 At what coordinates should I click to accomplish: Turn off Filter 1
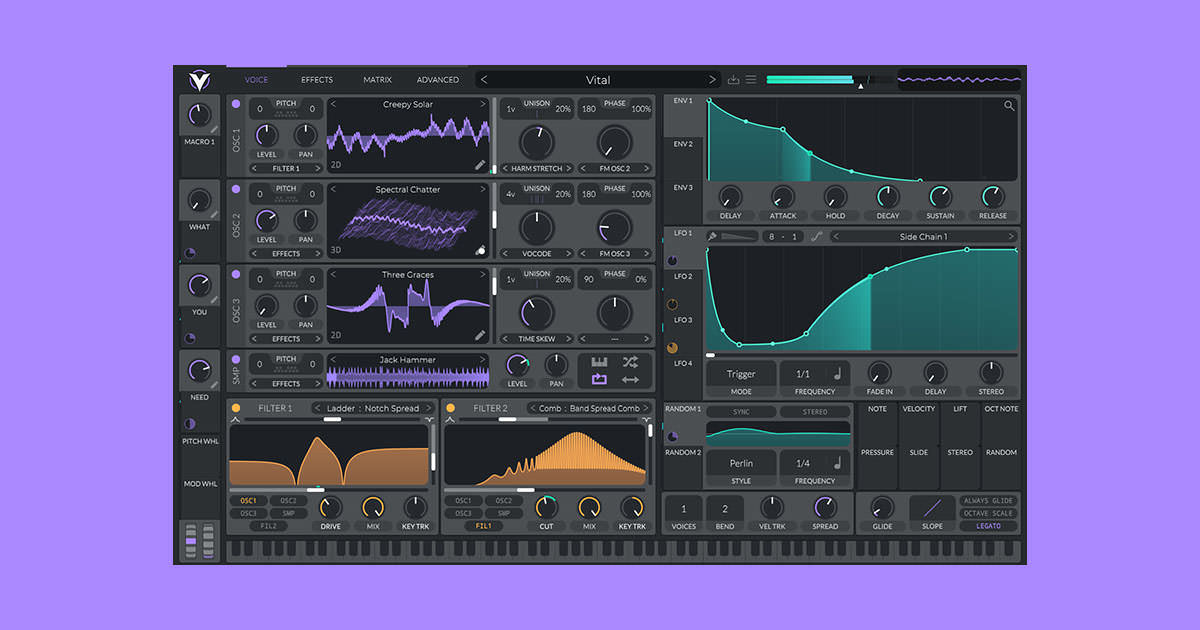(236, 408)
